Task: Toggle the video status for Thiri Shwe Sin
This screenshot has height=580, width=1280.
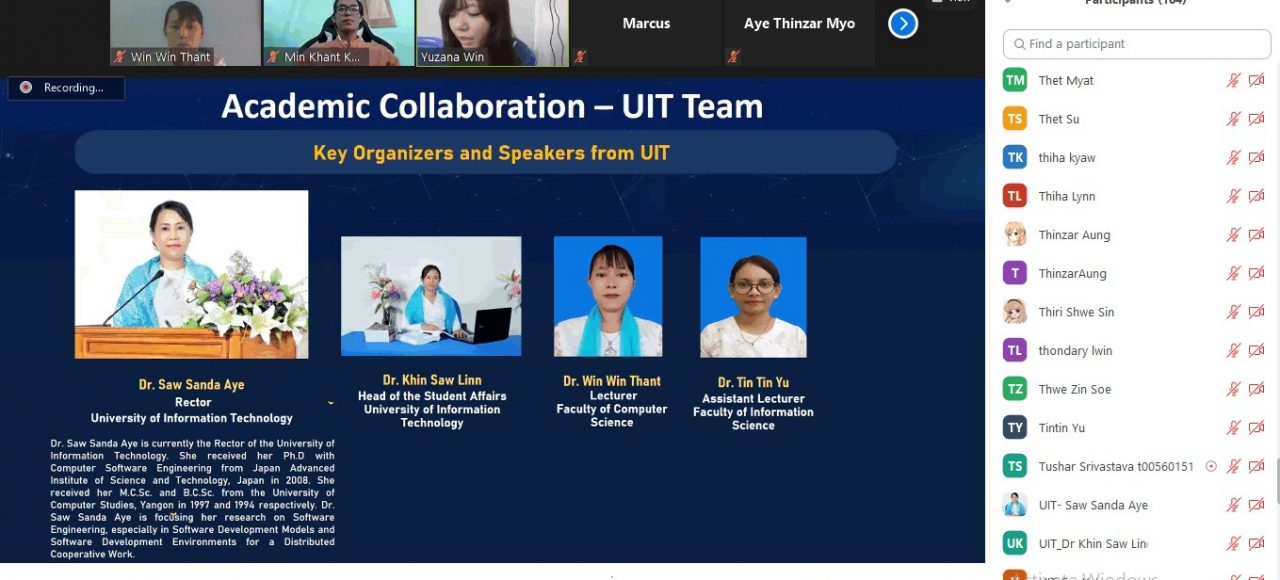Action: point(1257,312)
